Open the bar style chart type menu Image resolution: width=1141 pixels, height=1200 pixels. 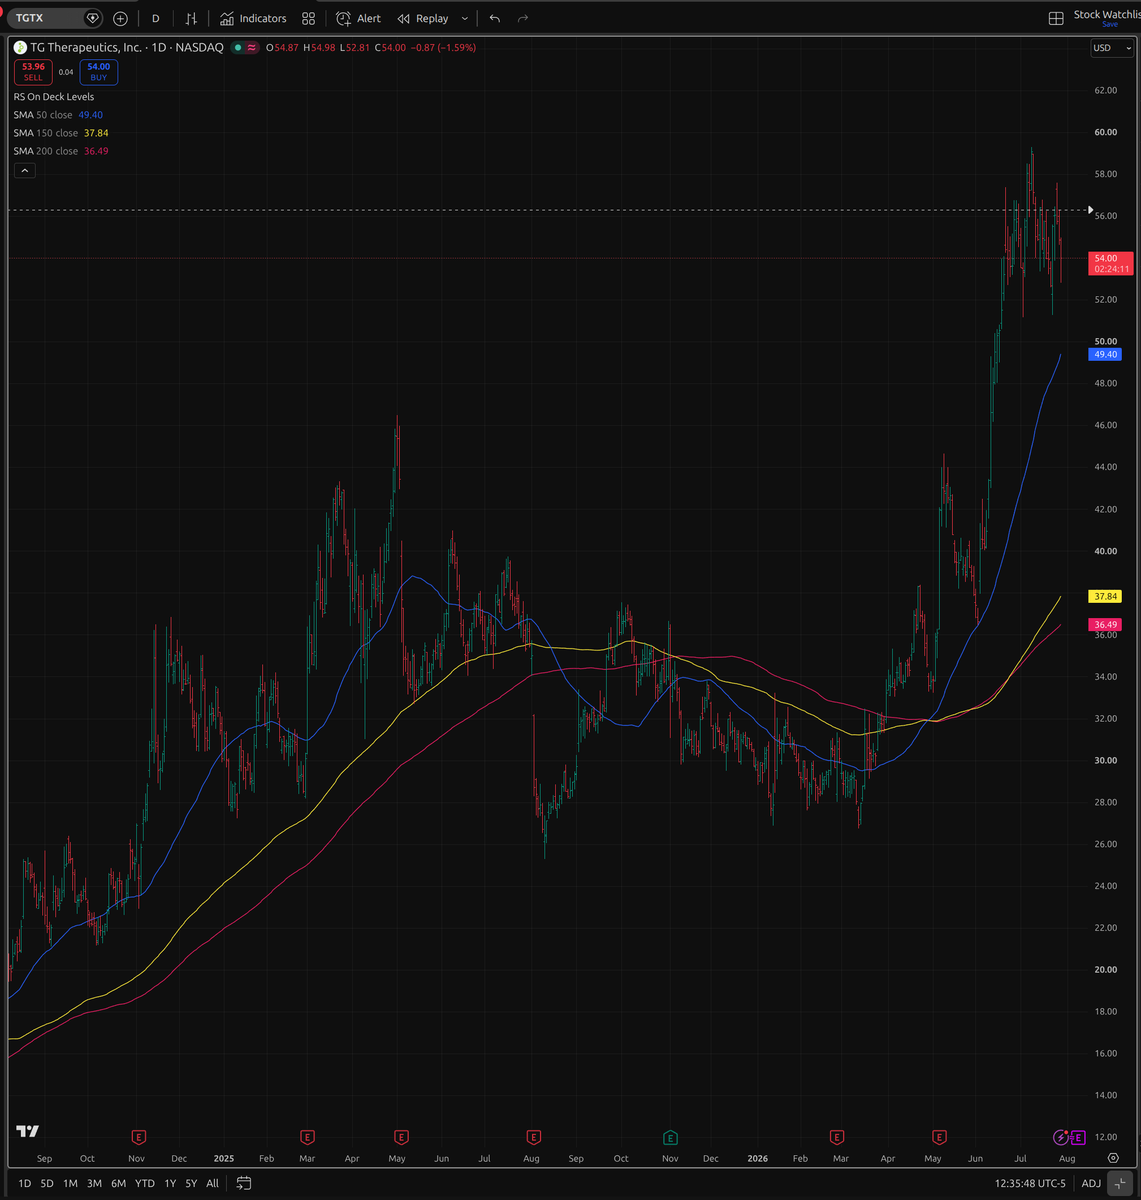(x=191, y=18)
